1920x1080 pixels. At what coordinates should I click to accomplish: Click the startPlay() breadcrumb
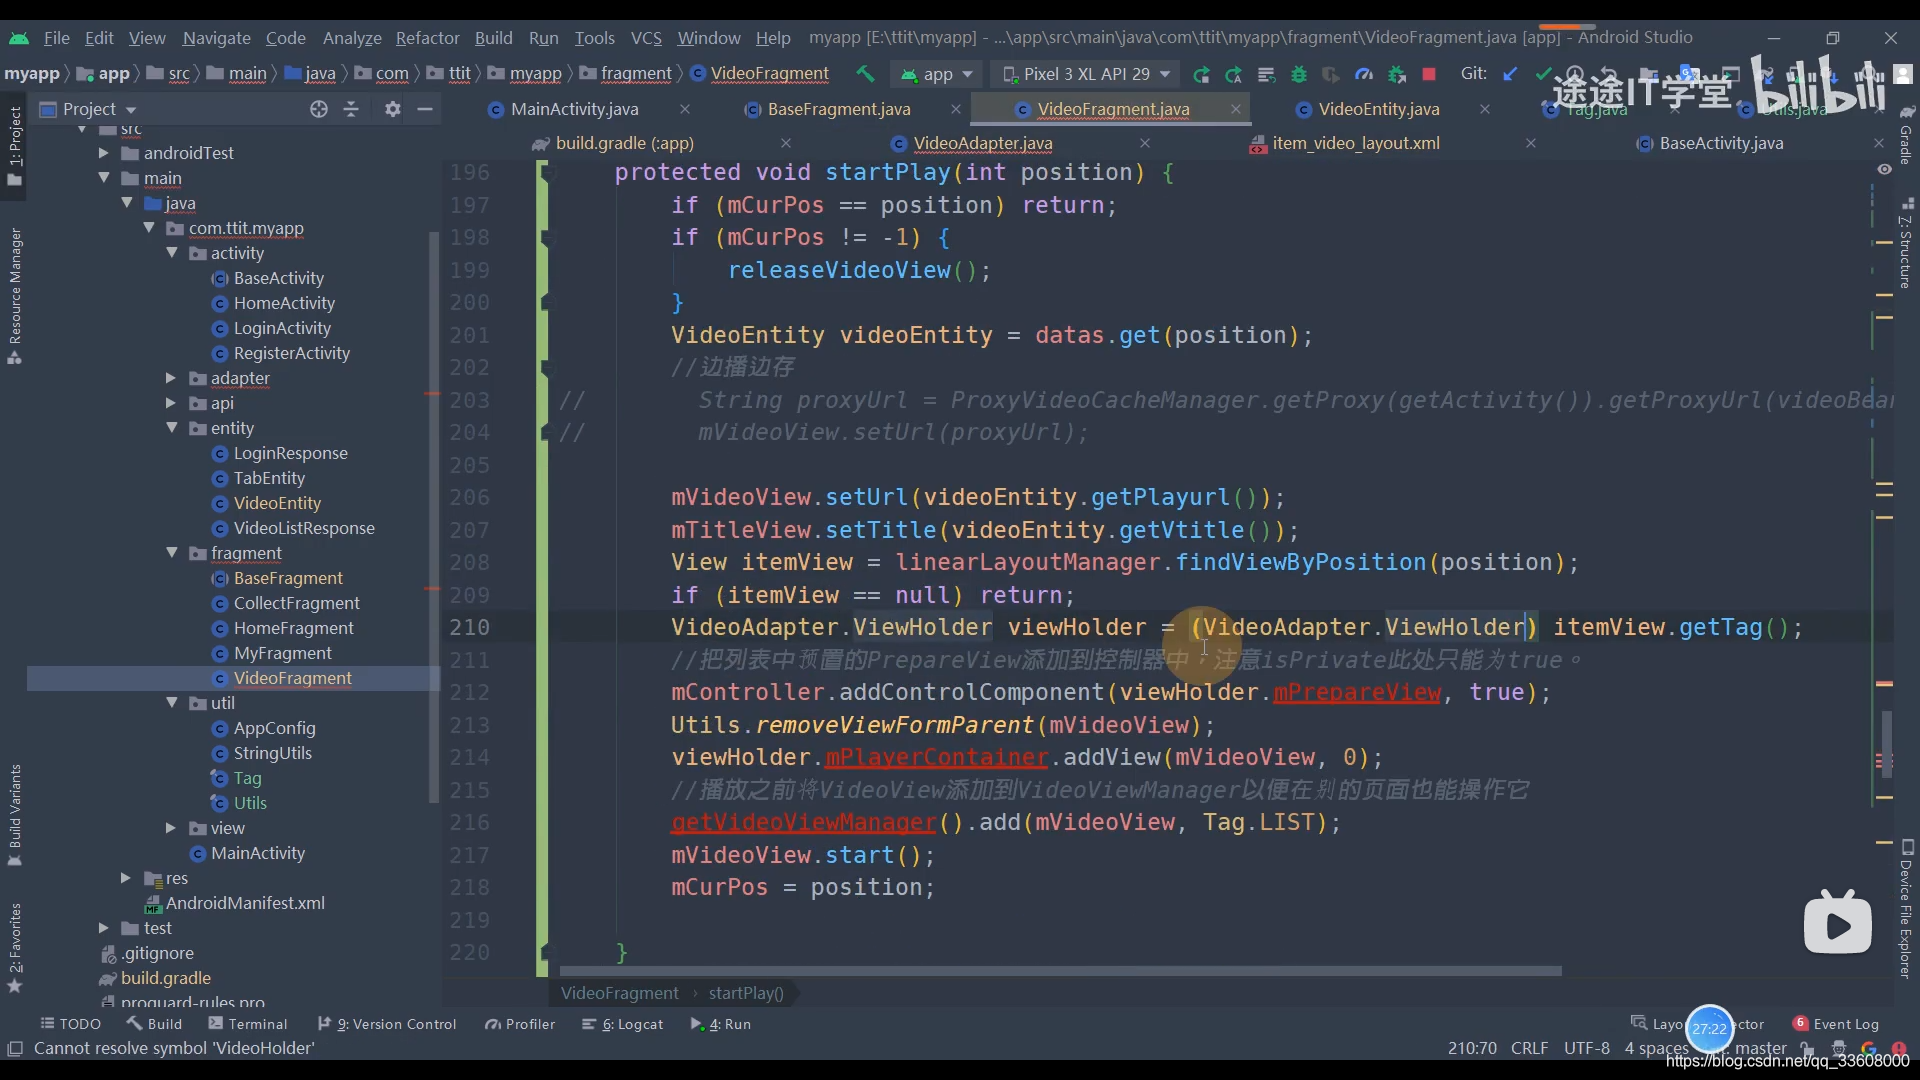point(746,993)
